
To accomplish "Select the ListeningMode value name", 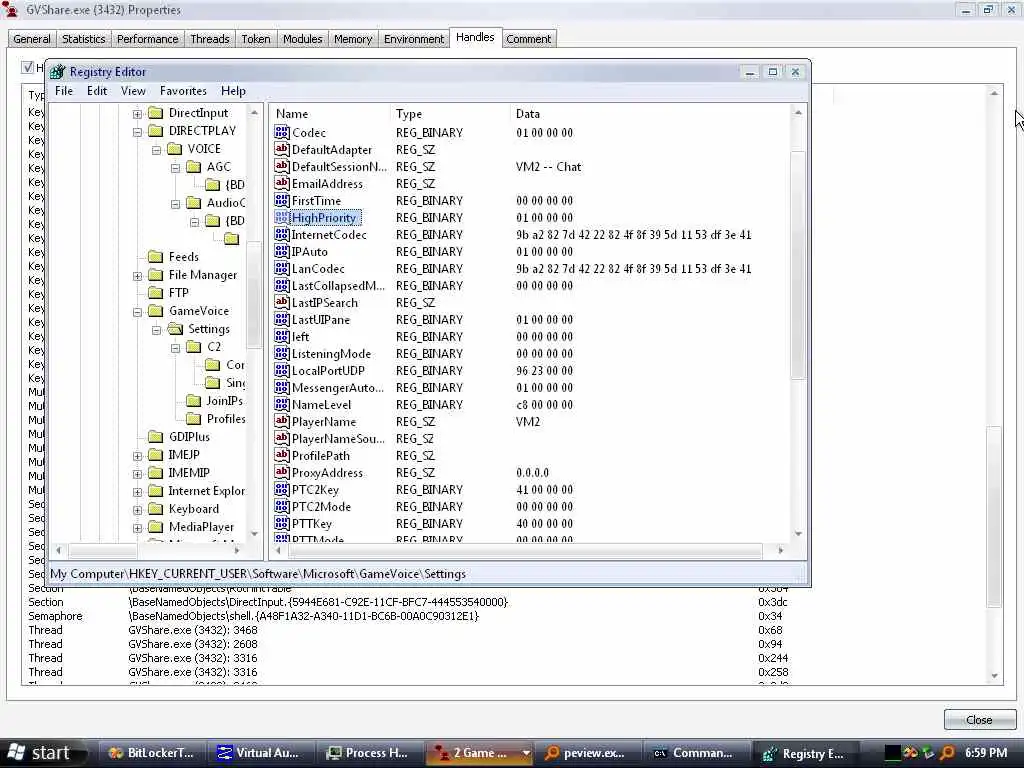I will (x=331, y=353).
